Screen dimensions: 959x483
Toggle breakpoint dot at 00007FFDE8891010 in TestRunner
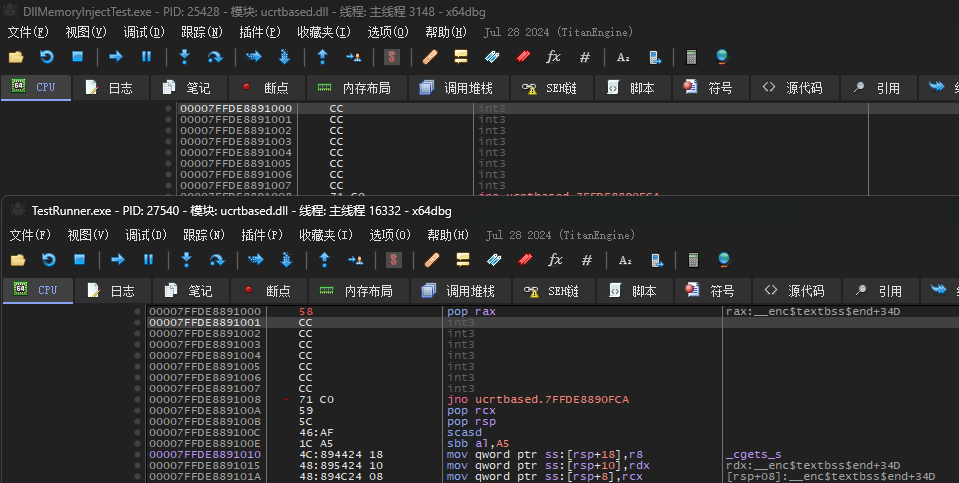point(138,454)
